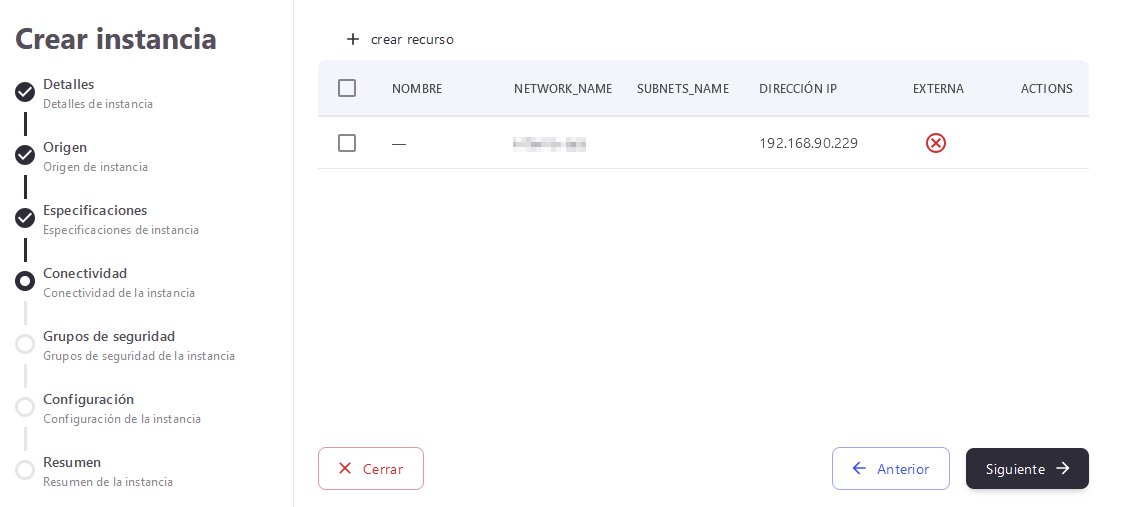Click the Origen step checkmark icon

pyautogui.click(x=25, y=155)
